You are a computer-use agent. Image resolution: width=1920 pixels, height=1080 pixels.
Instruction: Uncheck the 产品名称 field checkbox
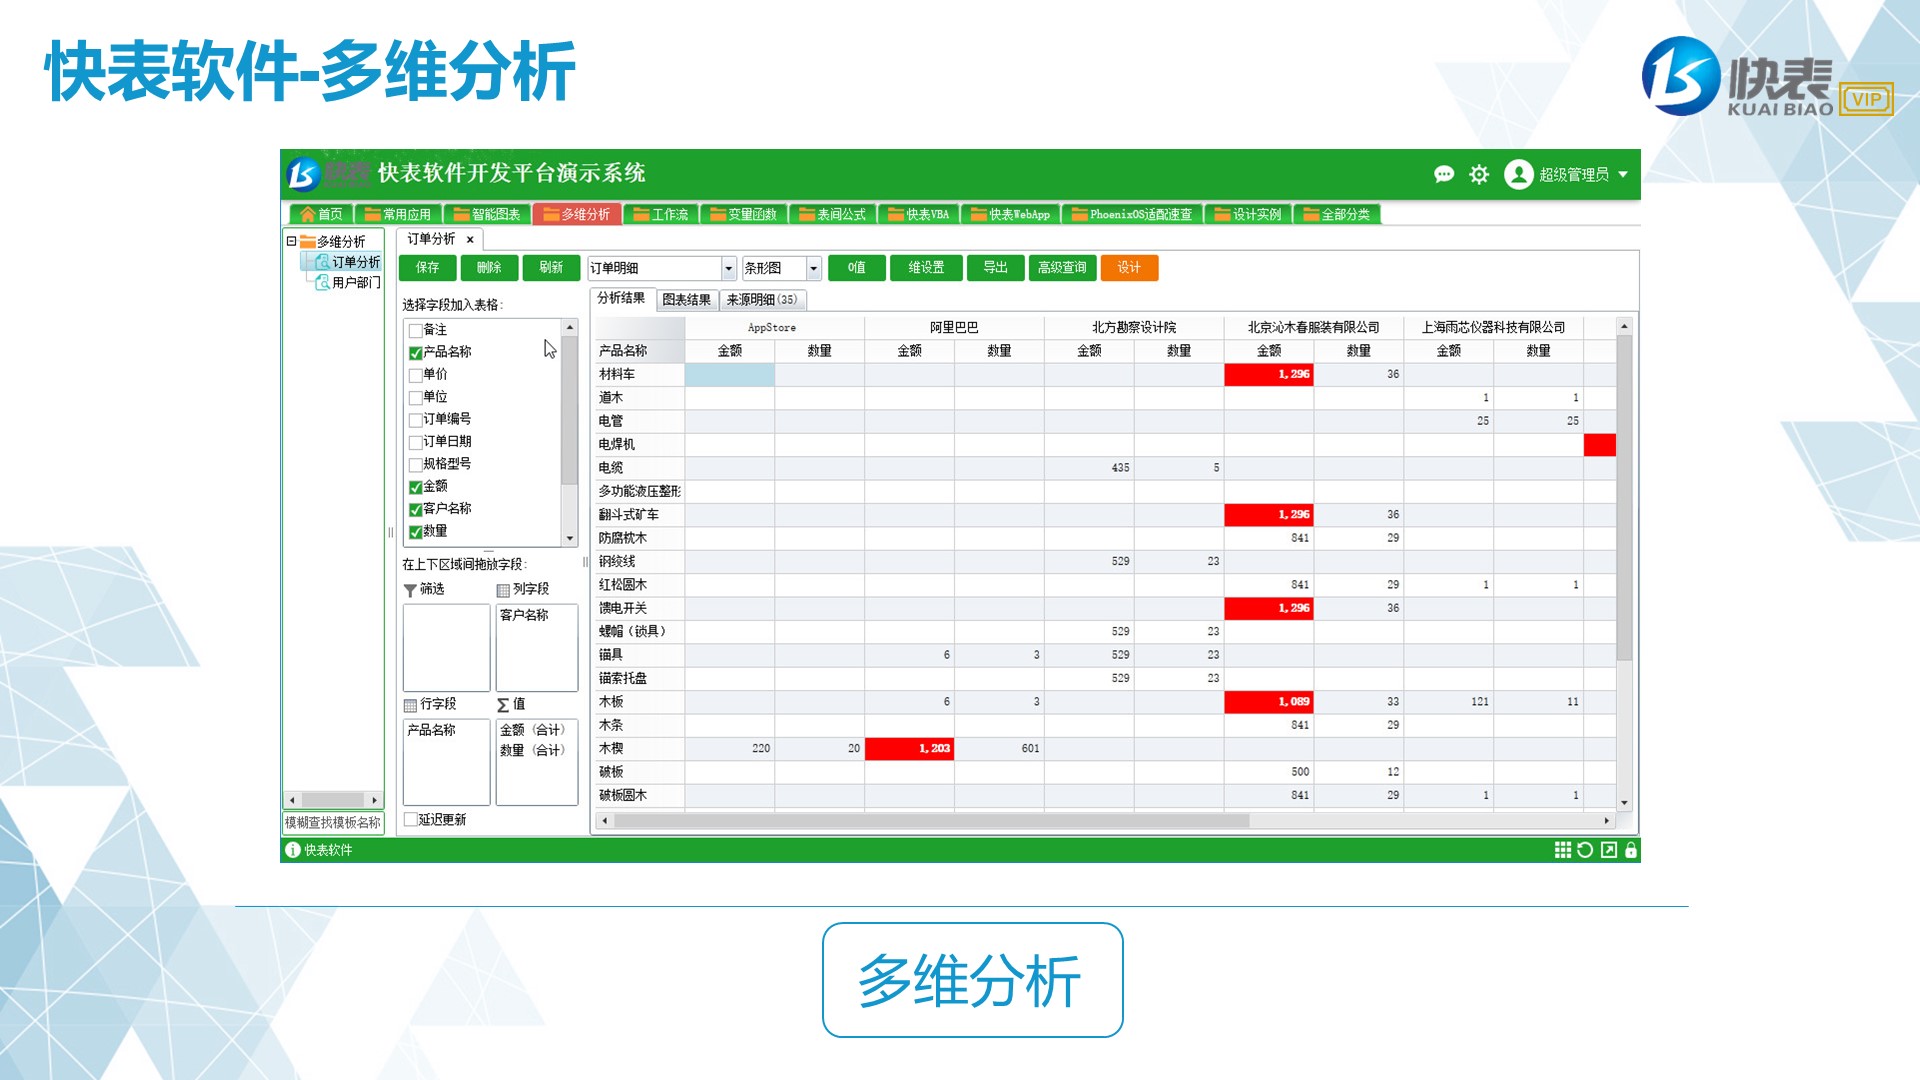pyautogui.click(x=415, y=353)
